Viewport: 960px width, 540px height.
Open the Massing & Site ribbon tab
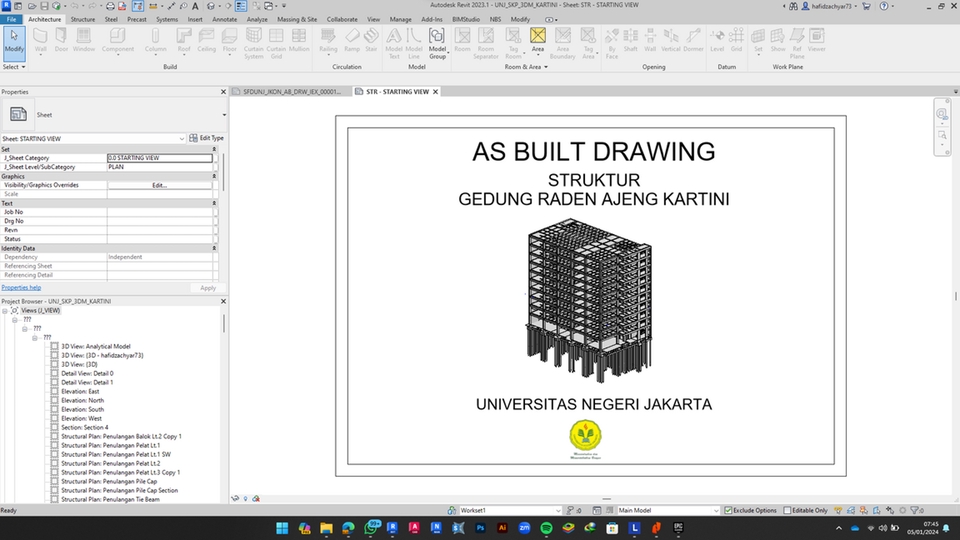pos(297,19)
